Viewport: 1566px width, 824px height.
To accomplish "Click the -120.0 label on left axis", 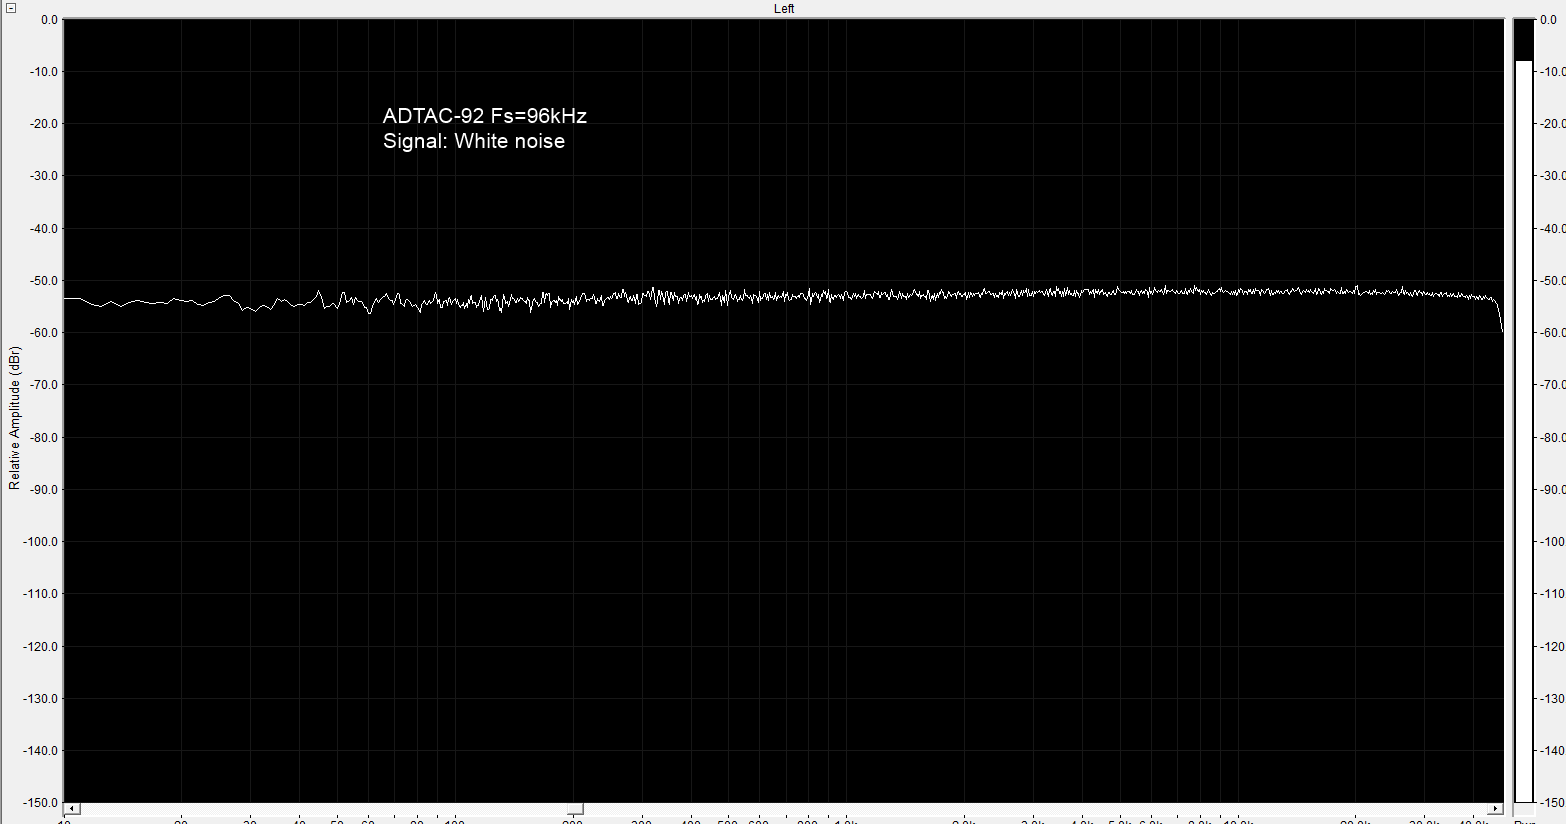I will pos(42,647).
